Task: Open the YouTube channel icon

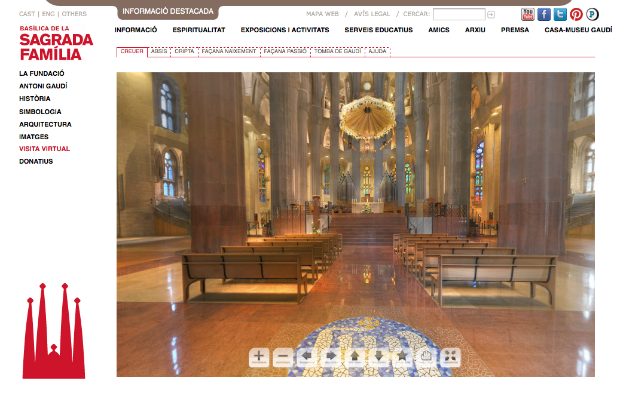Action: (527, 14)
